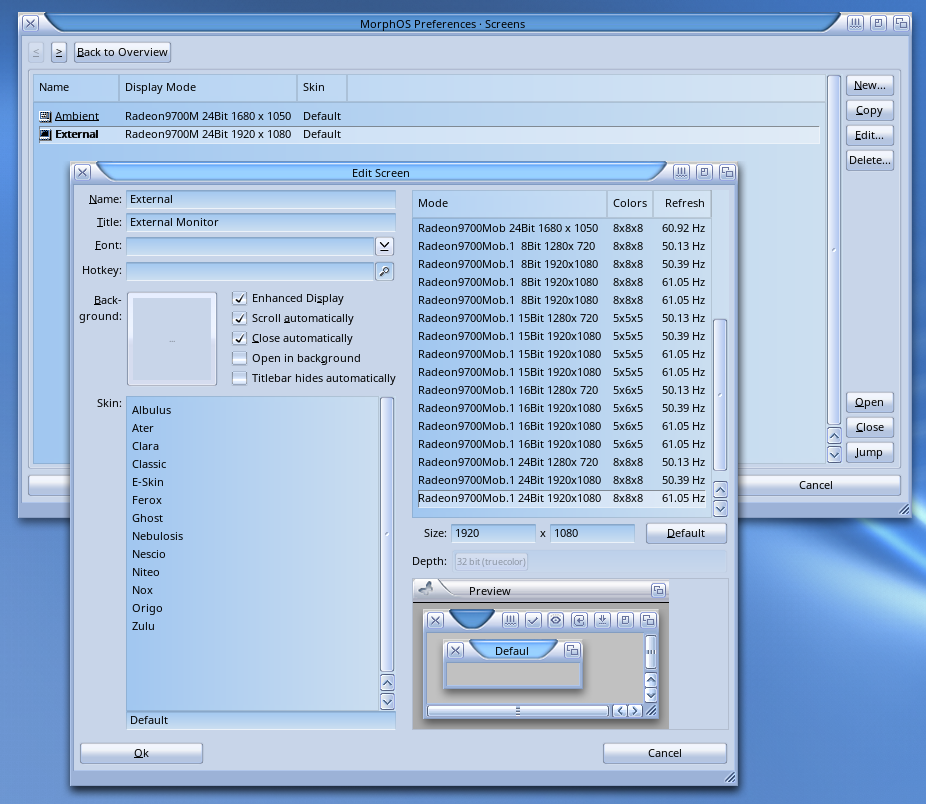Select the Ambient screen row

429,116
